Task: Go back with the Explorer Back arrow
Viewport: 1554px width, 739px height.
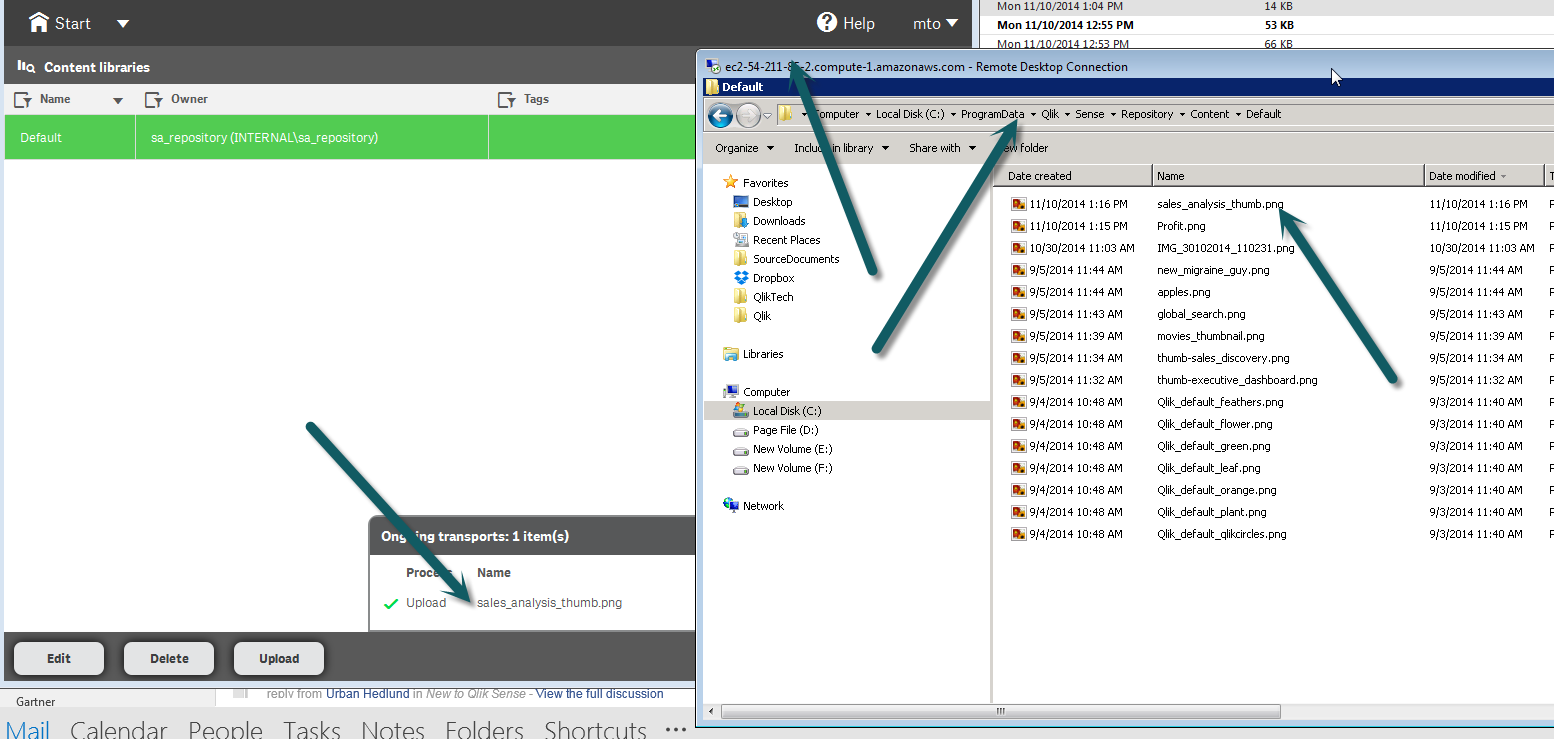Action: [x=720, y=115]
